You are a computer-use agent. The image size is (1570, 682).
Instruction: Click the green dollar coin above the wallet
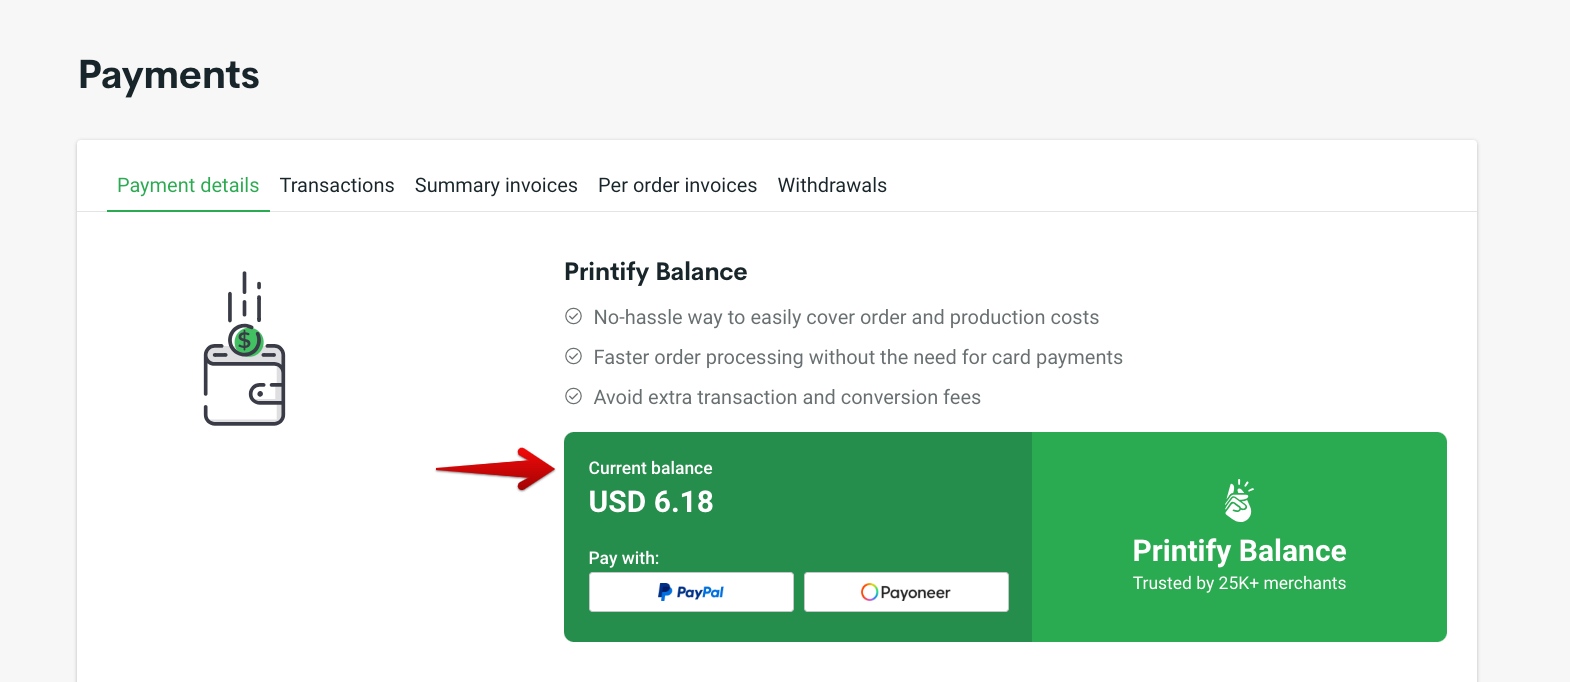pos(246,341)
